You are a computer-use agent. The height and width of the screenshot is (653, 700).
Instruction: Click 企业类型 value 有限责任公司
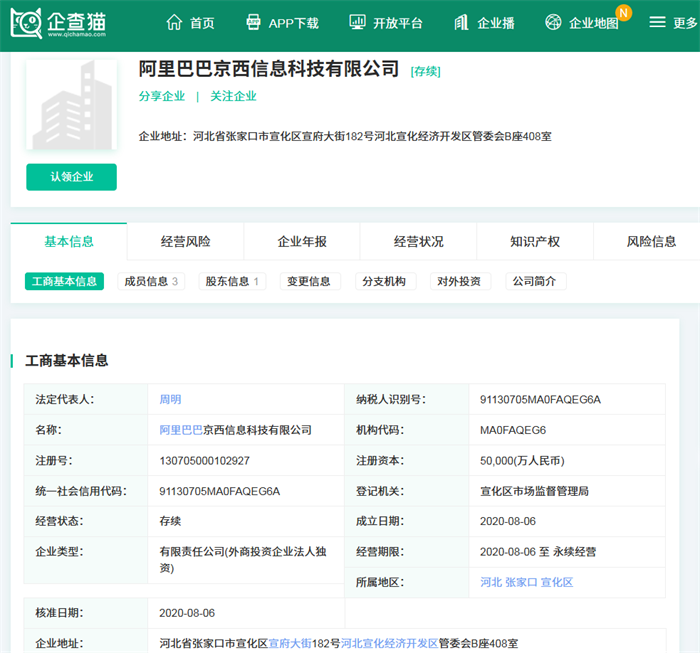click(243, 560)
